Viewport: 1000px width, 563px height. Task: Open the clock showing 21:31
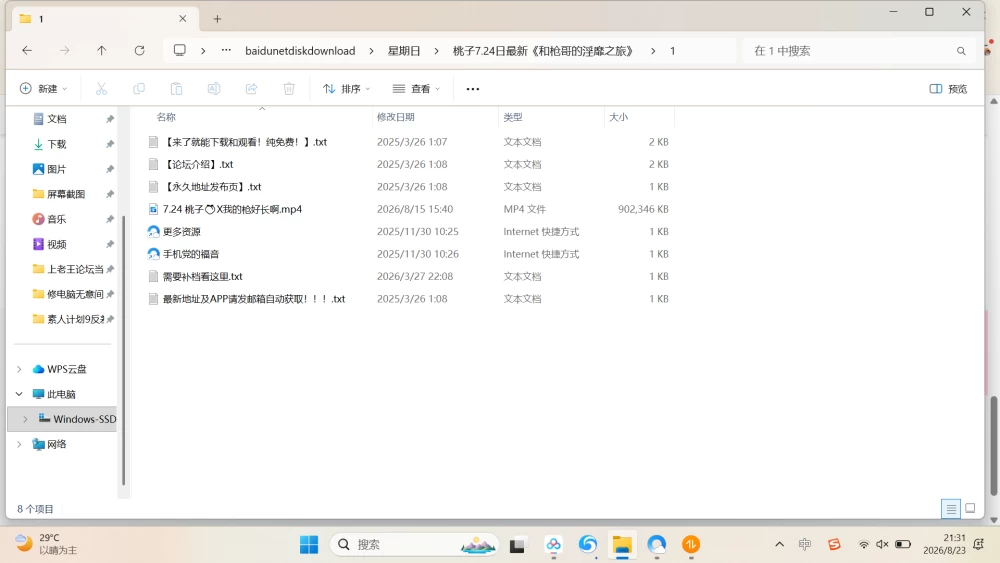(x=945, y=544)
